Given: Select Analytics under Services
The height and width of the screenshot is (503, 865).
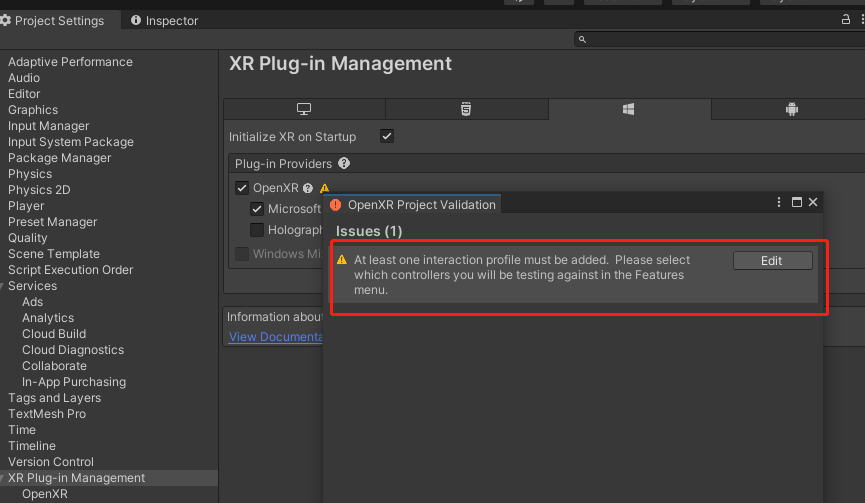Looking at the screenshot, I should (48, 318).
